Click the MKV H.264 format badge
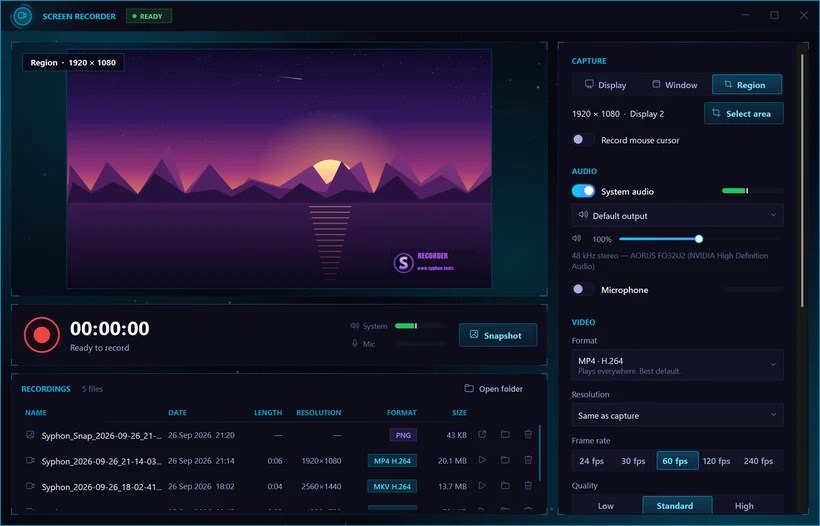The image size is (820, 526). (x=392, y=486)
